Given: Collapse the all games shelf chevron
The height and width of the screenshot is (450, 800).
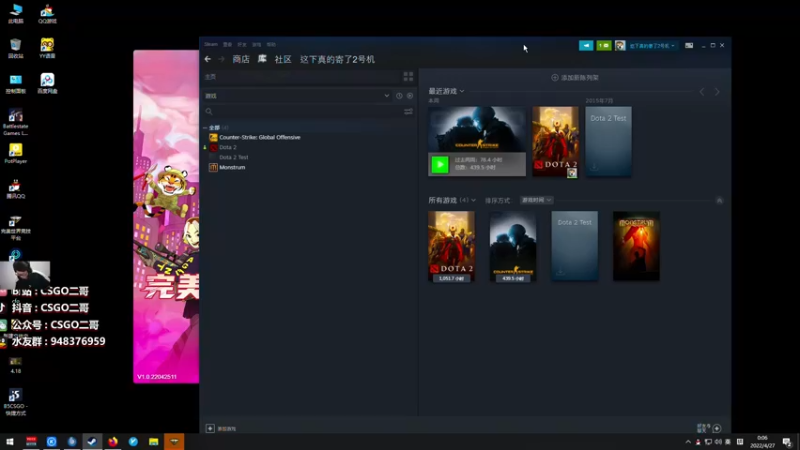Looking at the screenshot, I should point(719,201).
